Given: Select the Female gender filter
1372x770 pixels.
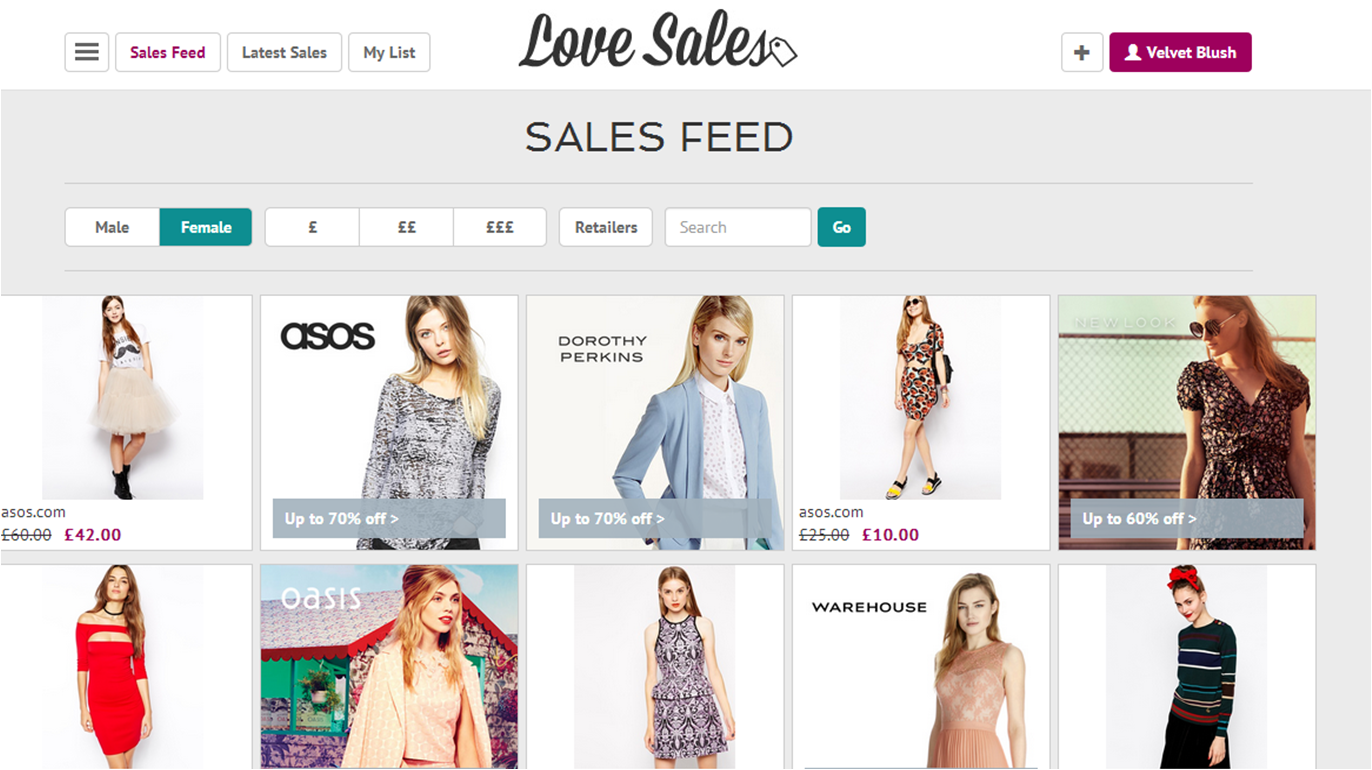Looking at the screenshot, I should point(206,227).
